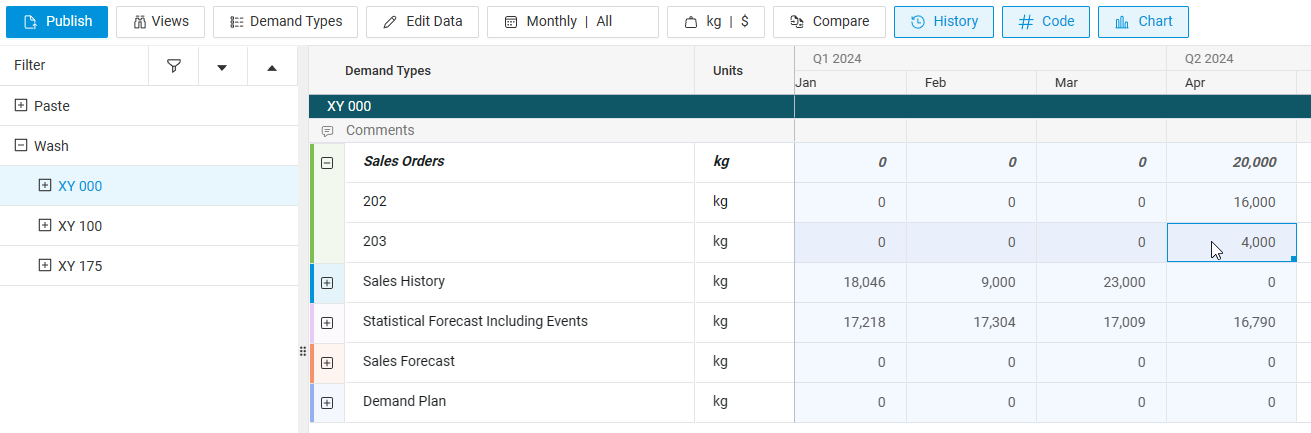Open the Monthly | All period dropdown
This screenshot has height=433, width=1311.
[x=572, y=21]
